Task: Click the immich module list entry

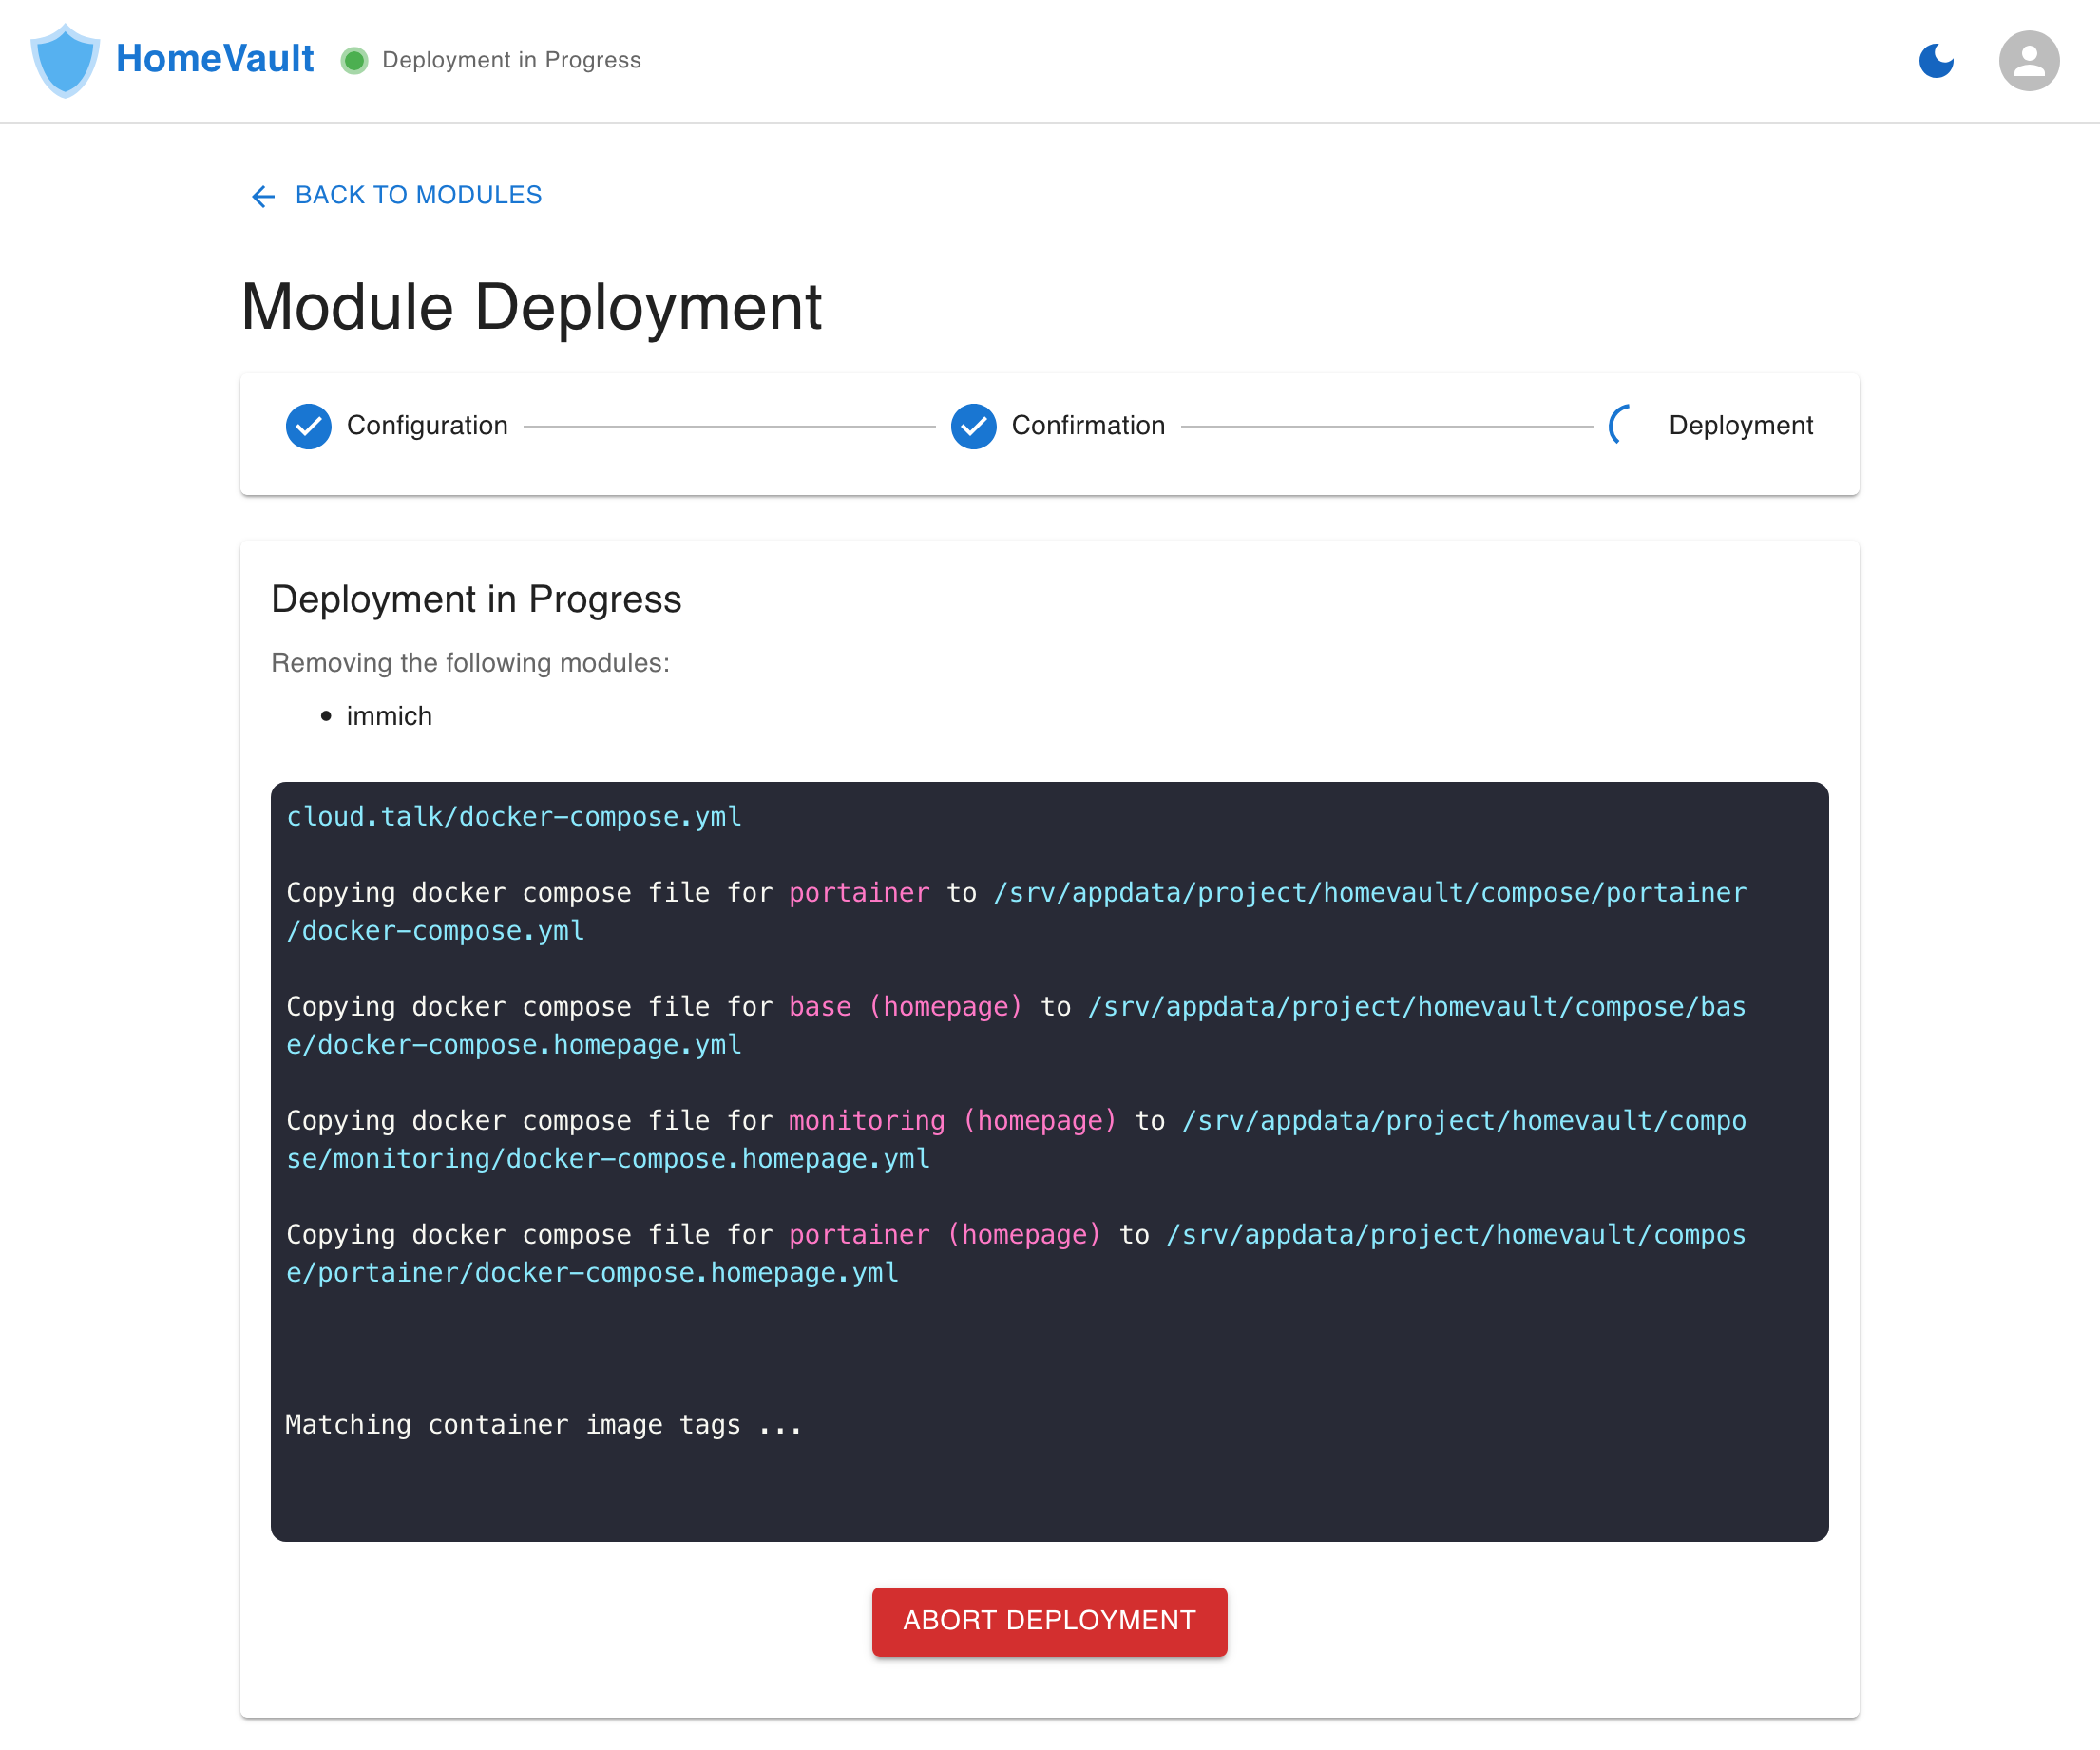Action: pos(389,716)
